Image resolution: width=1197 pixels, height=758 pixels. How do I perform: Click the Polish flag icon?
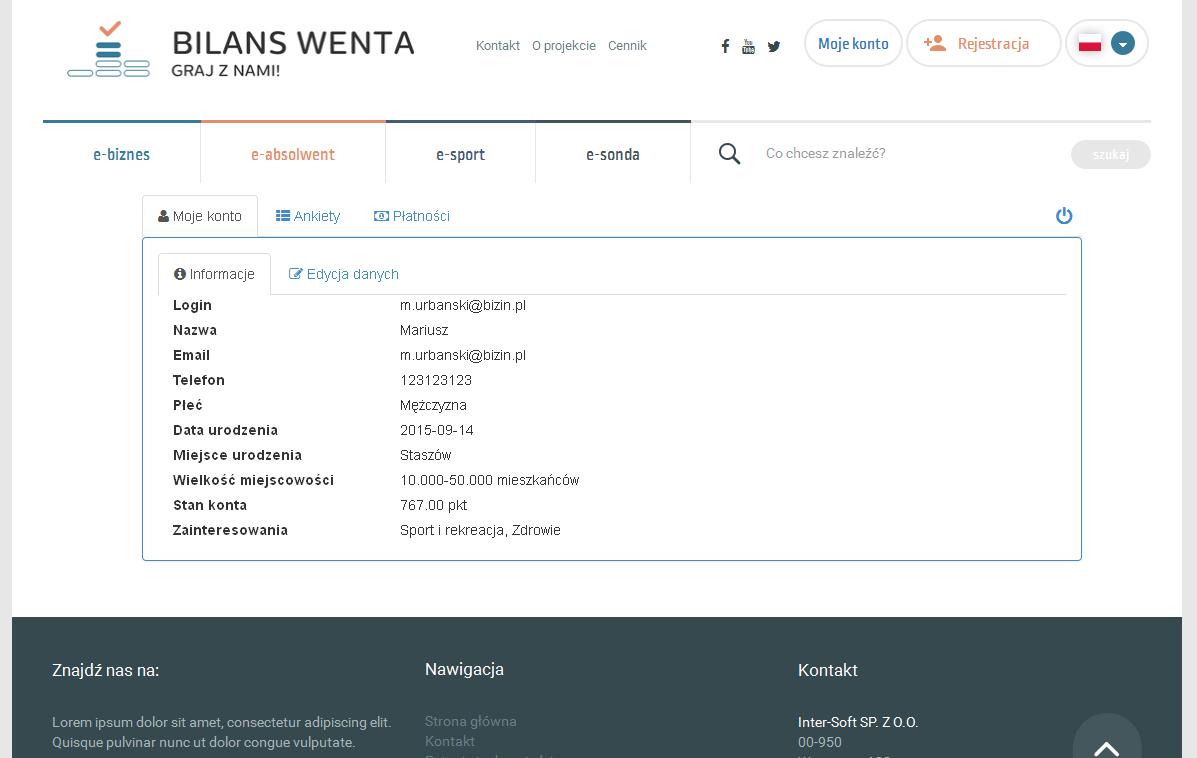click(1090, 44)
